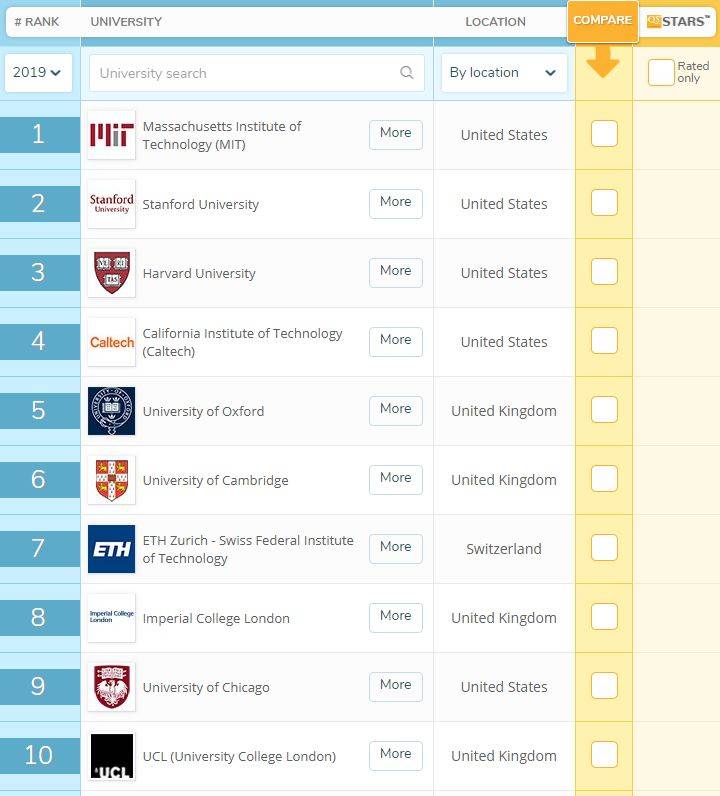The height and width of the screenshot is (796, 720).
Task: Open the Harvard University crest logo
Action: click(x=111, y=273)
